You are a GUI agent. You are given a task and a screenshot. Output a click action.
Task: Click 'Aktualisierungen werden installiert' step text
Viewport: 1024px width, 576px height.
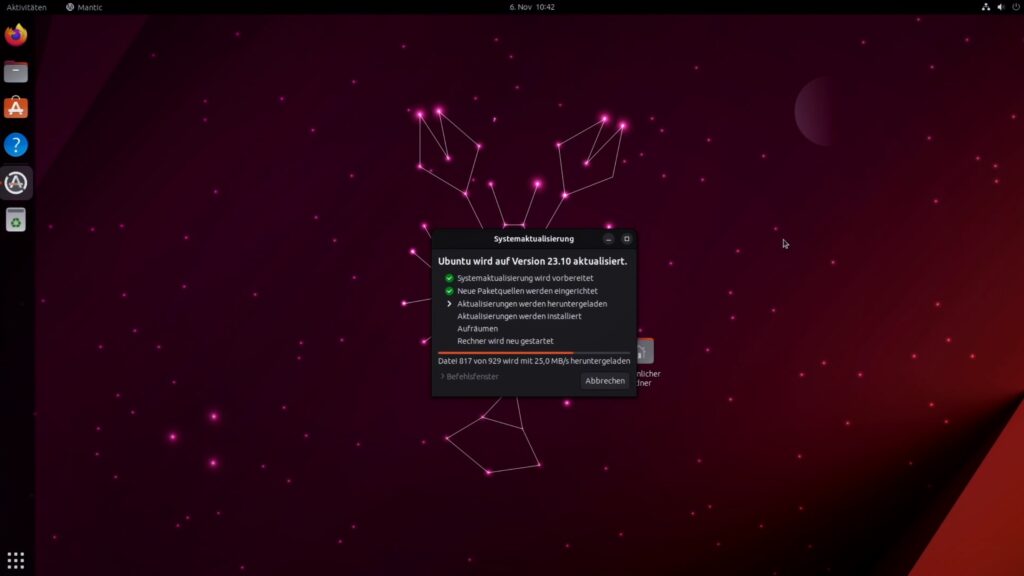tap(519, 316)
